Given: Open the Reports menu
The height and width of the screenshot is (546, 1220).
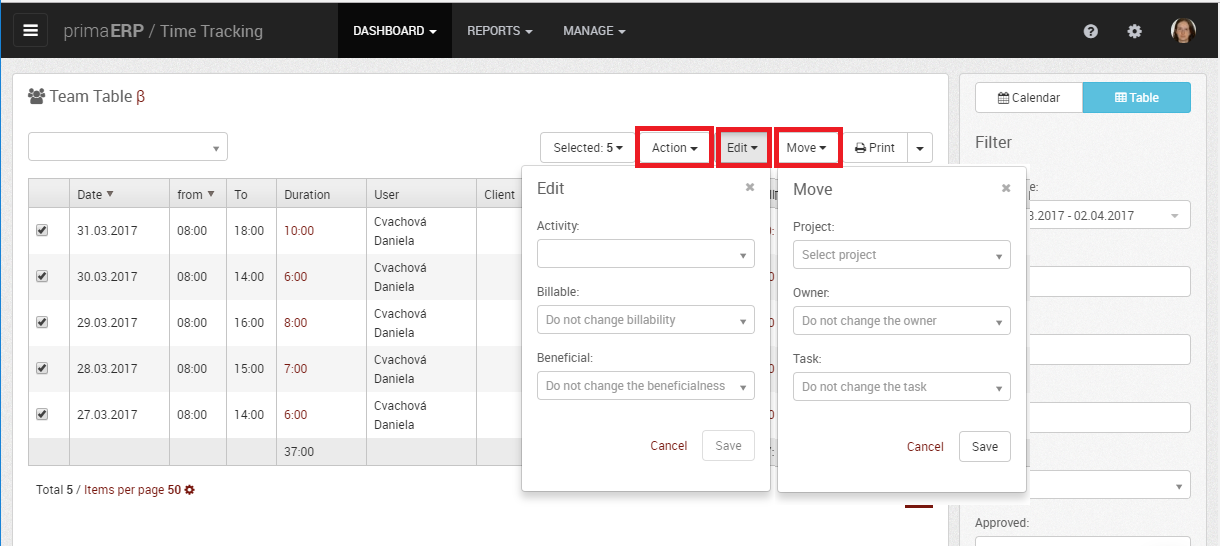Looking at the screenshot, I should tap(499, 31).
